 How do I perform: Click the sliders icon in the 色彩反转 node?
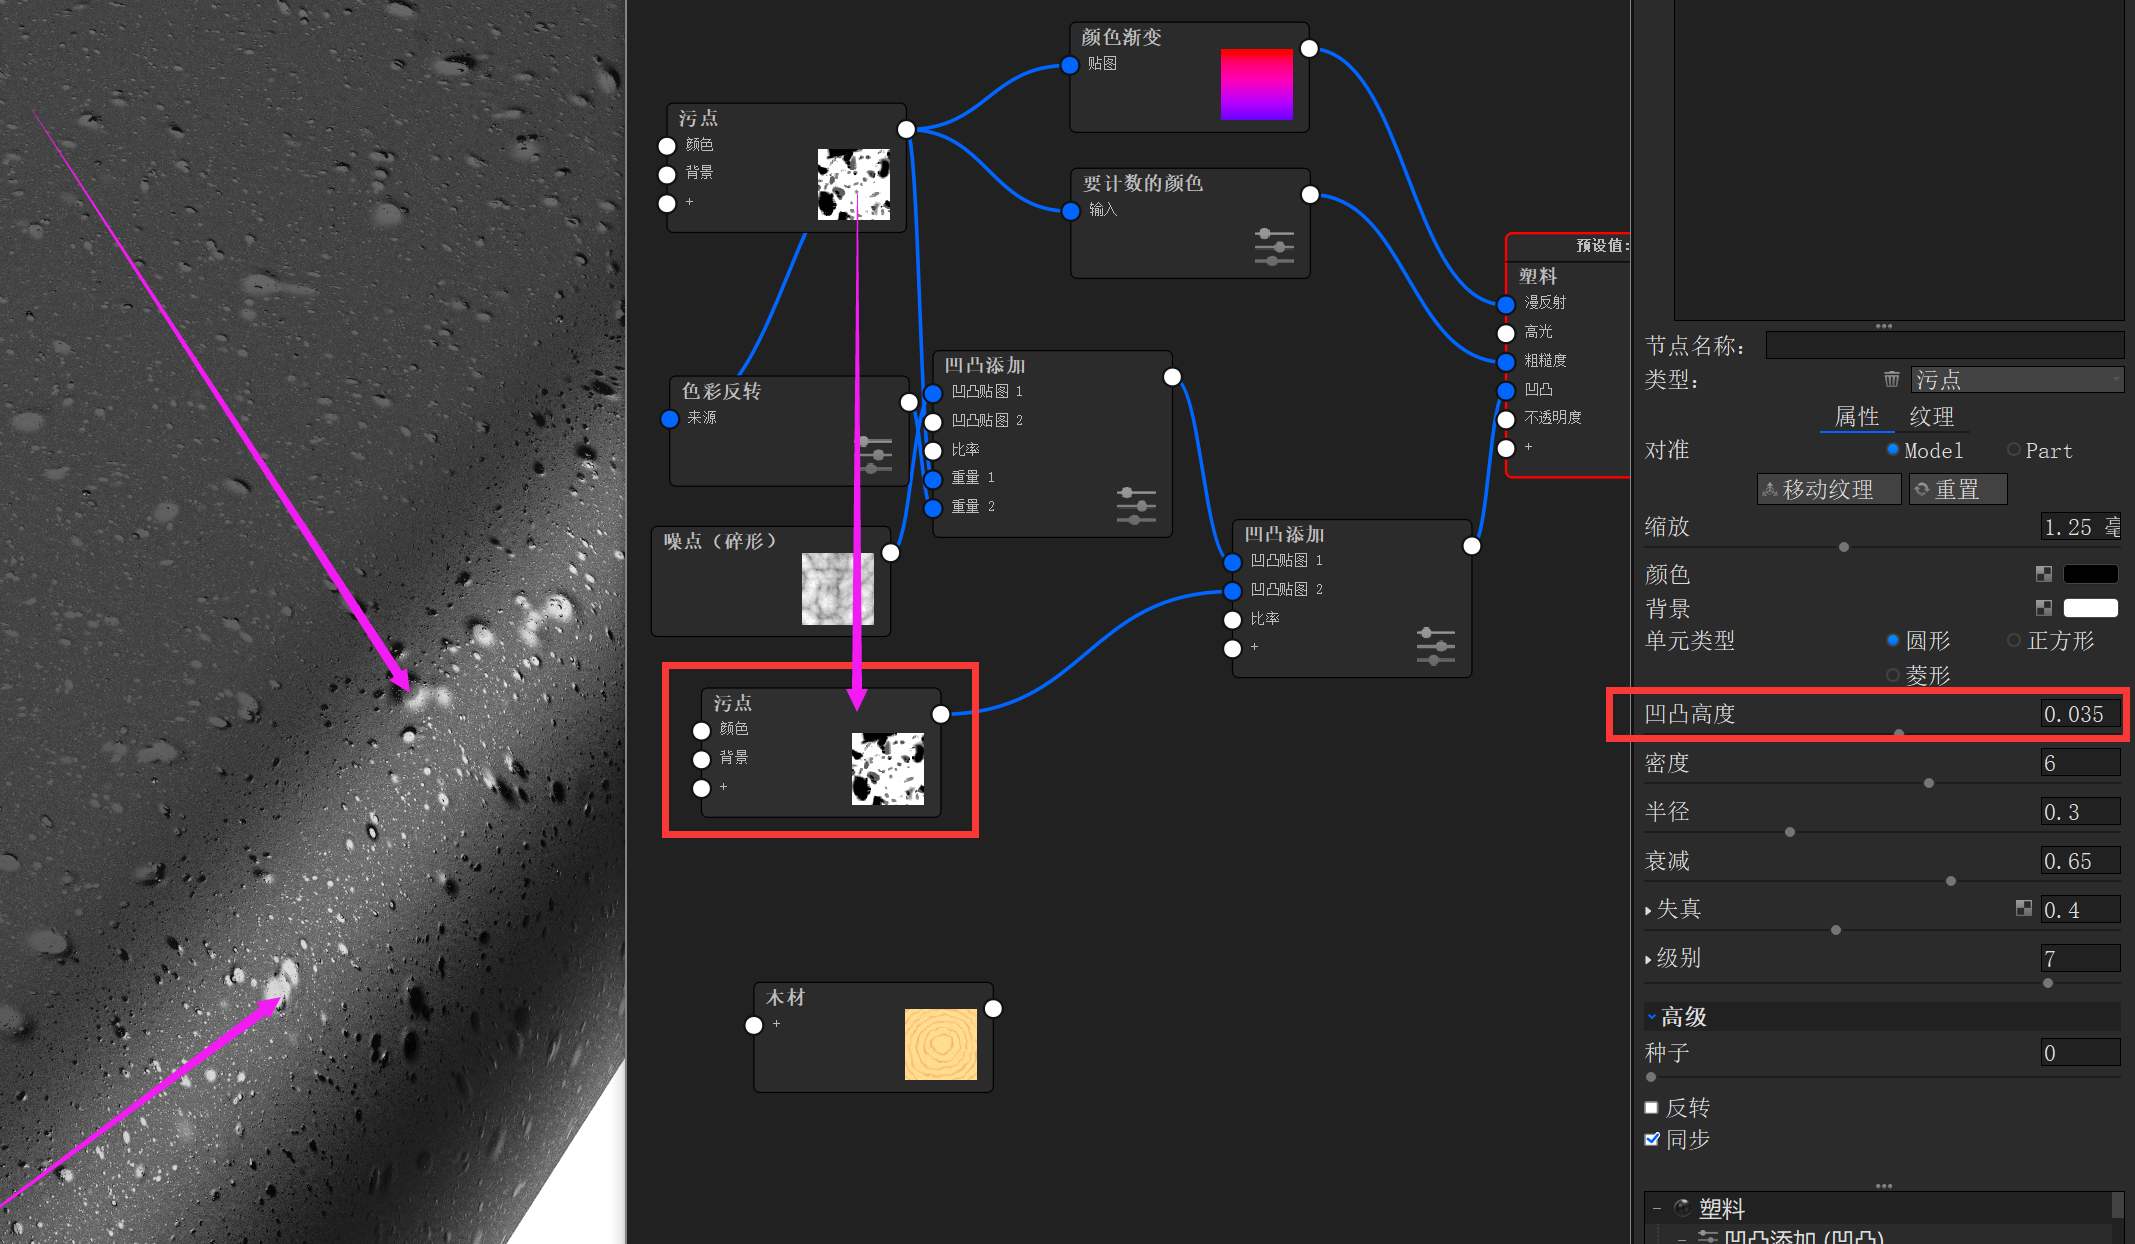coord(876,455)
